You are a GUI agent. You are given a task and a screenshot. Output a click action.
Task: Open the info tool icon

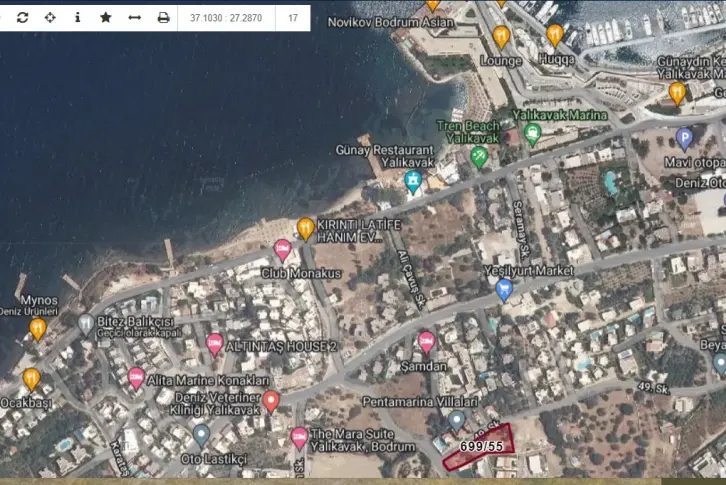(x=77, y=18)
